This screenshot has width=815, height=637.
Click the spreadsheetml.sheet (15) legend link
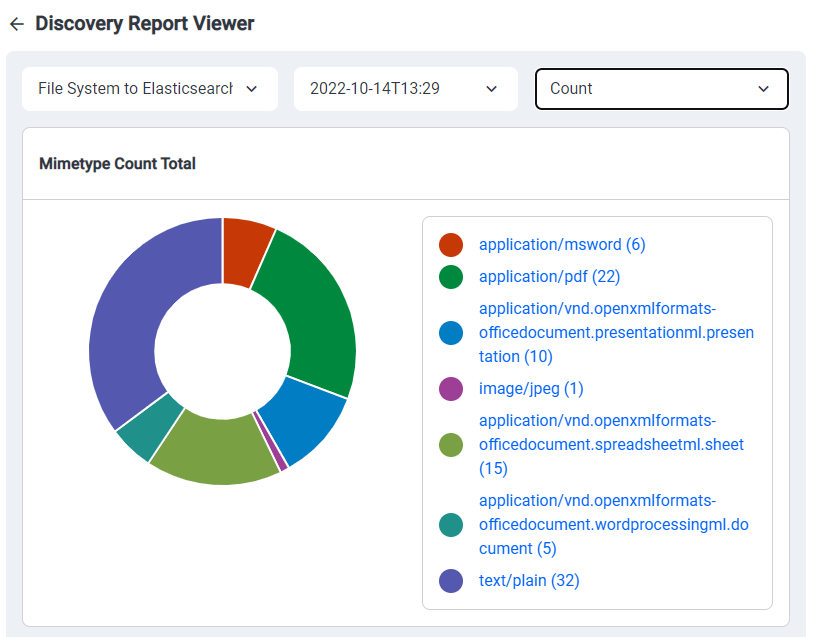point(610,445)
